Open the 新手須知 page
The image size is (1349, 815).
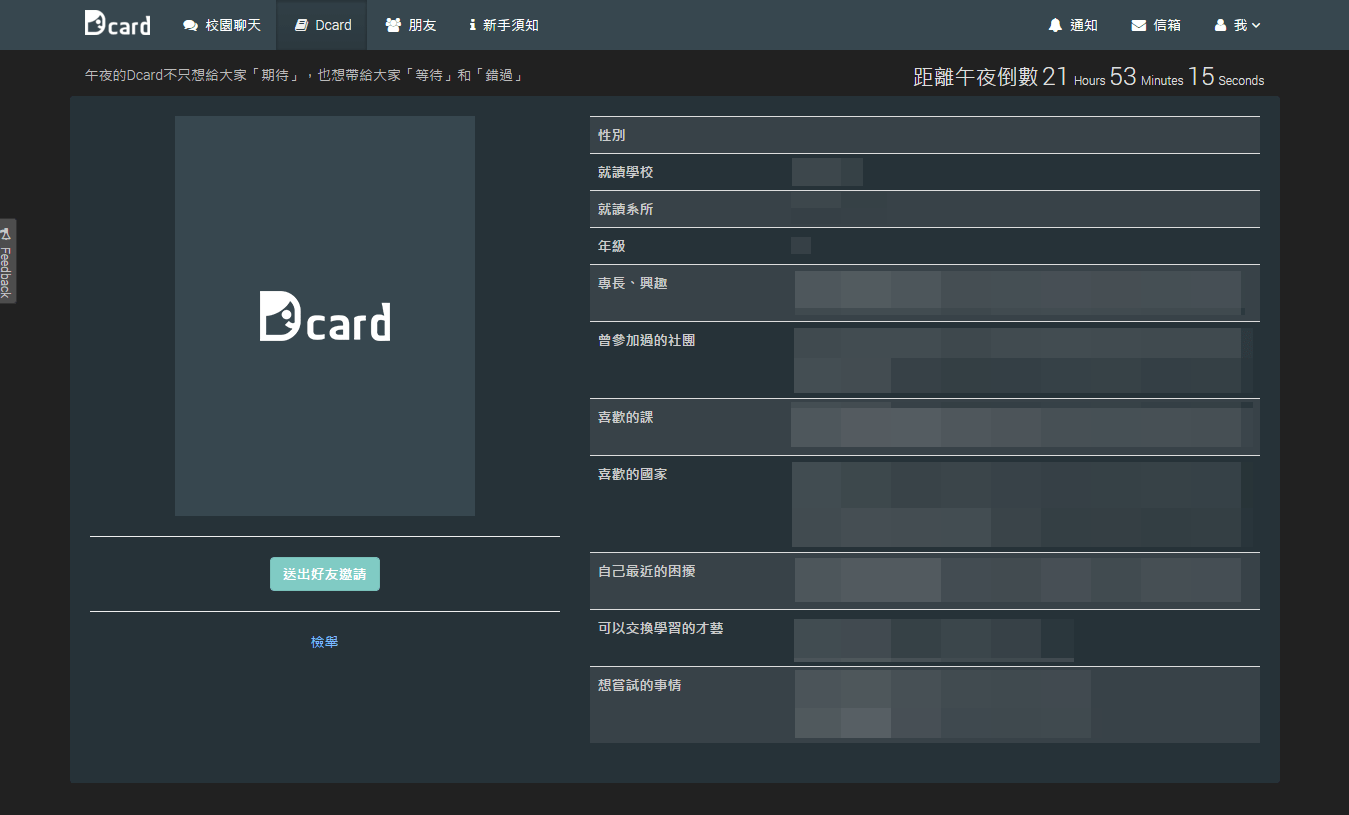point(504,24)
